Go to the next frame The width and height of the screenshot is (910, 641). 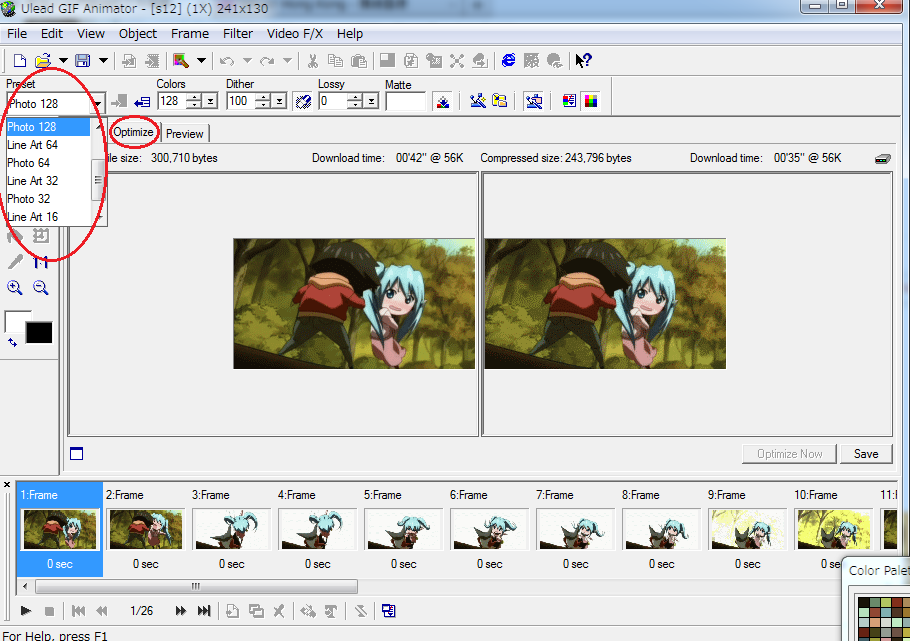tap(180, 611)
